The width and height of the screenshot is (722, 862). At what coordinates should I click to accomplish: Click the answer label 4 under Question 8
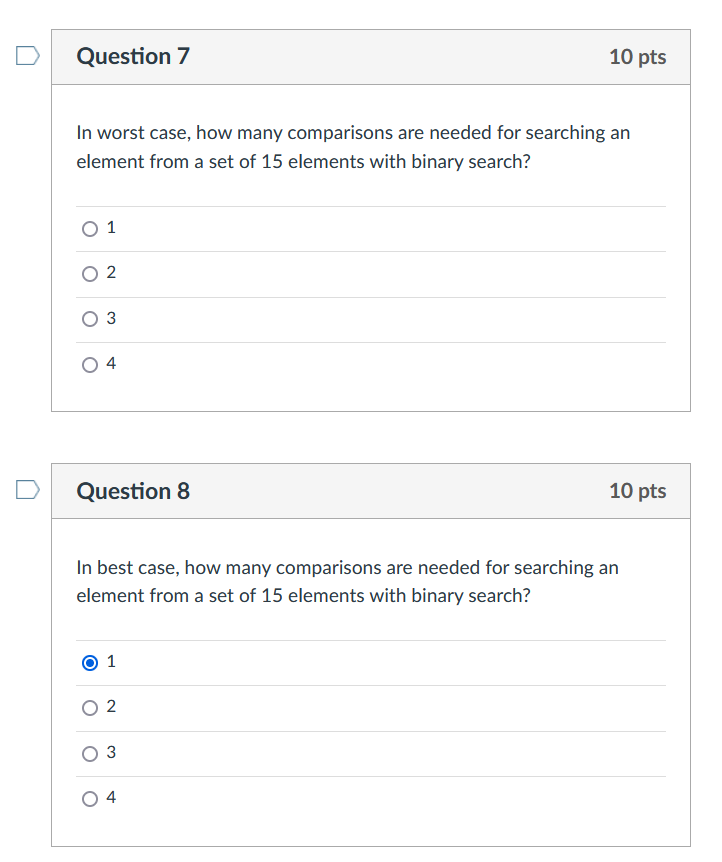[111, 798]
